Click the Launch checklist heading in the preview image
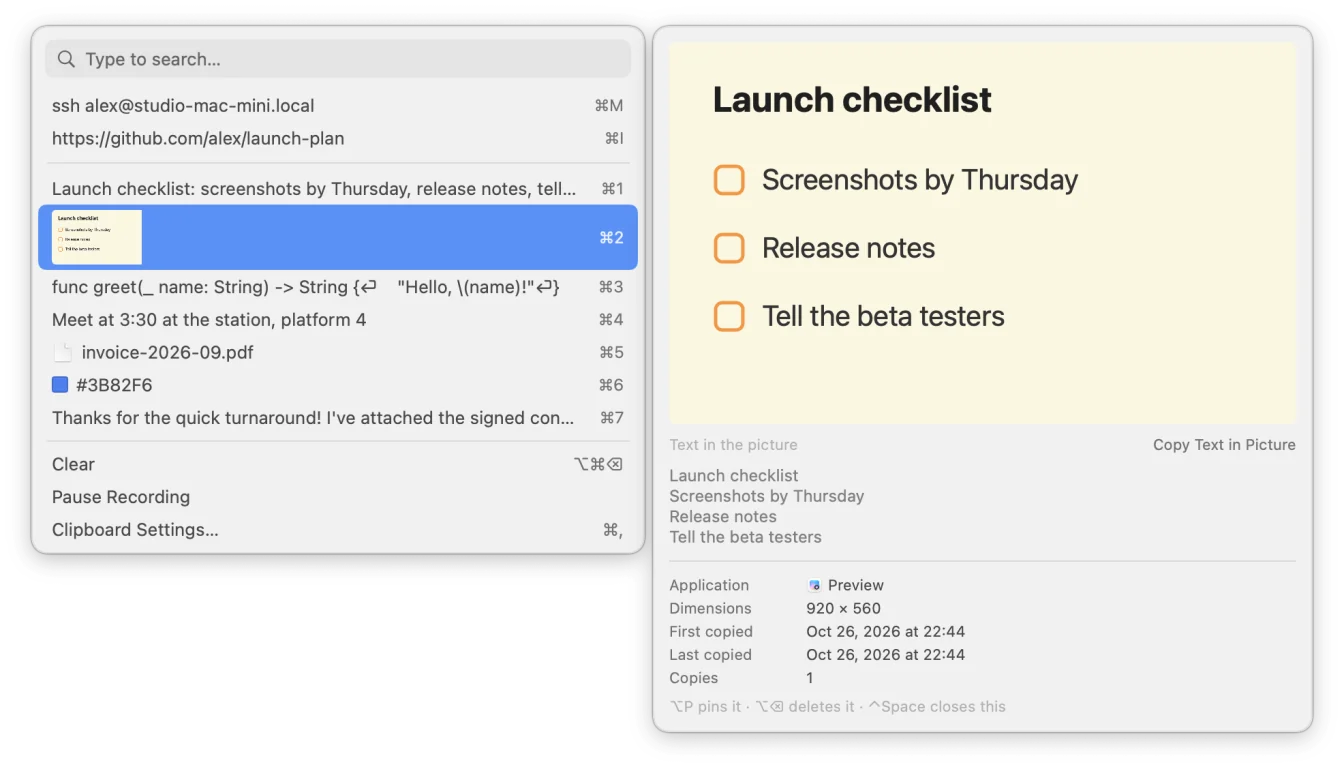 click(852, 100)
